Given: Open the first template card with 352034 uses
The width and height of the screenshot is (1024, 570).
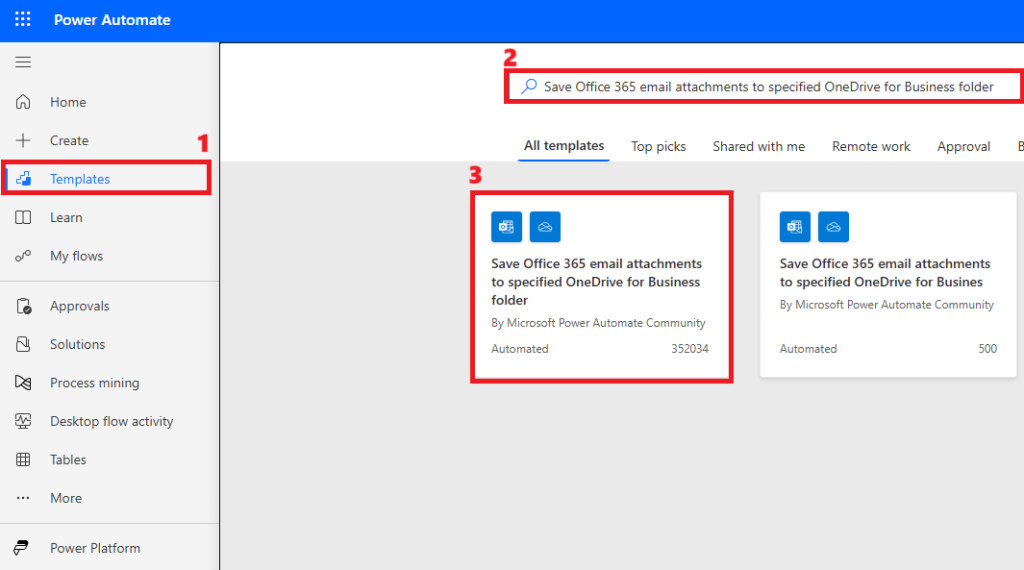Looking at the screenshot, I should click(x=600, y=285).
